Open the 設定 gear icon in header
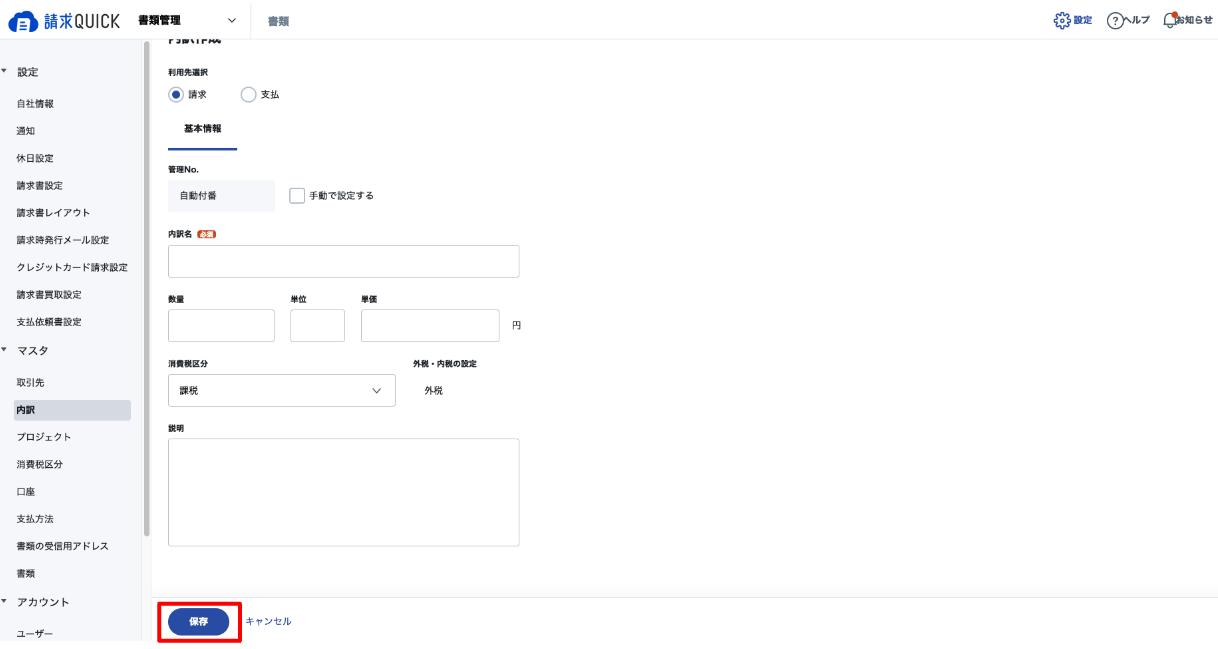1218x649 pixels. pyautogui.click(x=1062, y=20)
